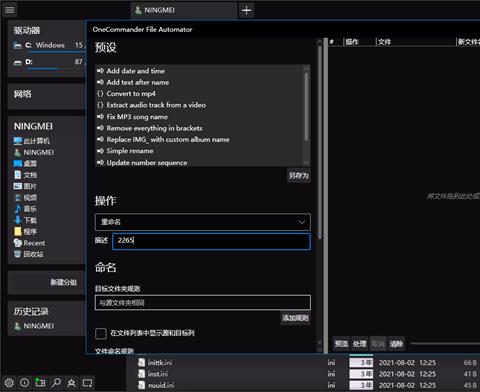Click the 图片 pictures icon
Screen dimensions: 480x392
18,186
